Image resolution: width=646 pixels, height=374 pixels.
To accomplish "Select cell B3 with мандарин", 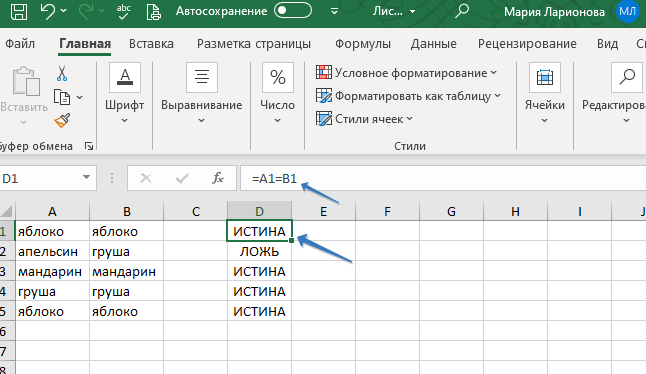I will point(126,271).
